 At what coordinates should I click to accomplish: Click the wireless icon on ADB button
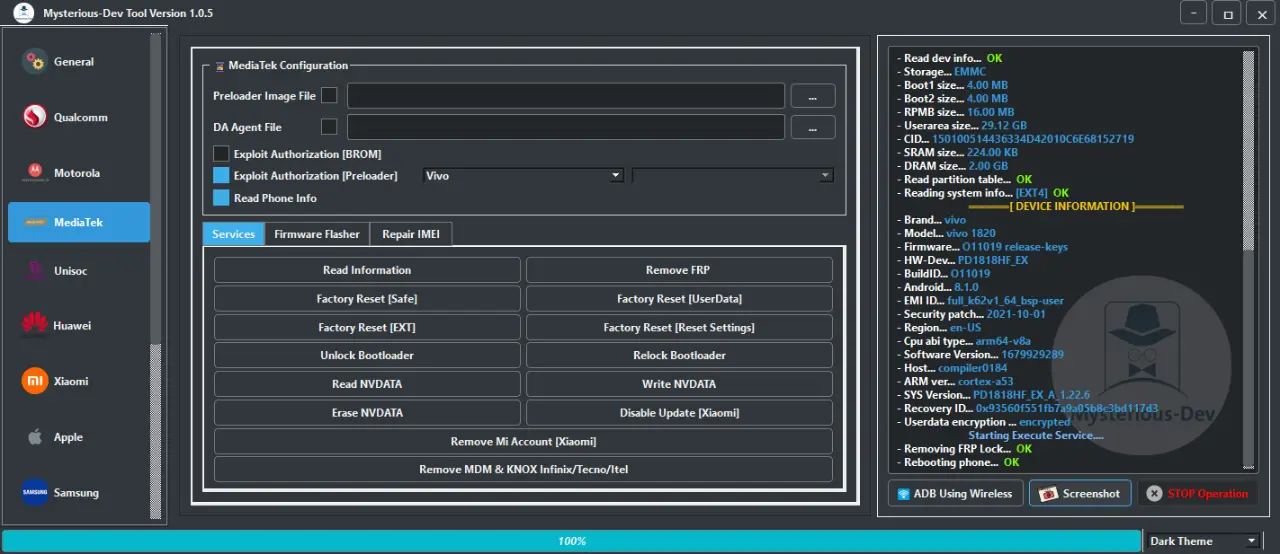[x=904, y=494]
